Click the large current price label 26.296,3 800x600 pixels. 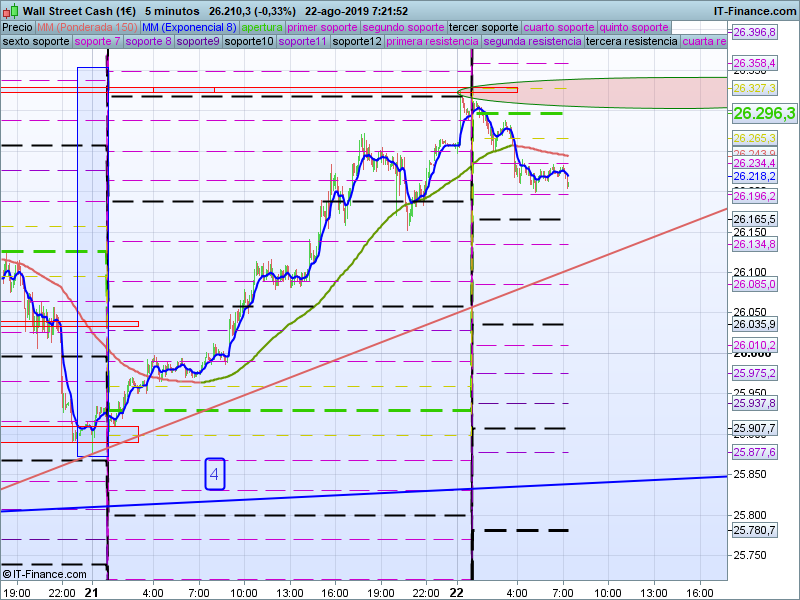764,113
